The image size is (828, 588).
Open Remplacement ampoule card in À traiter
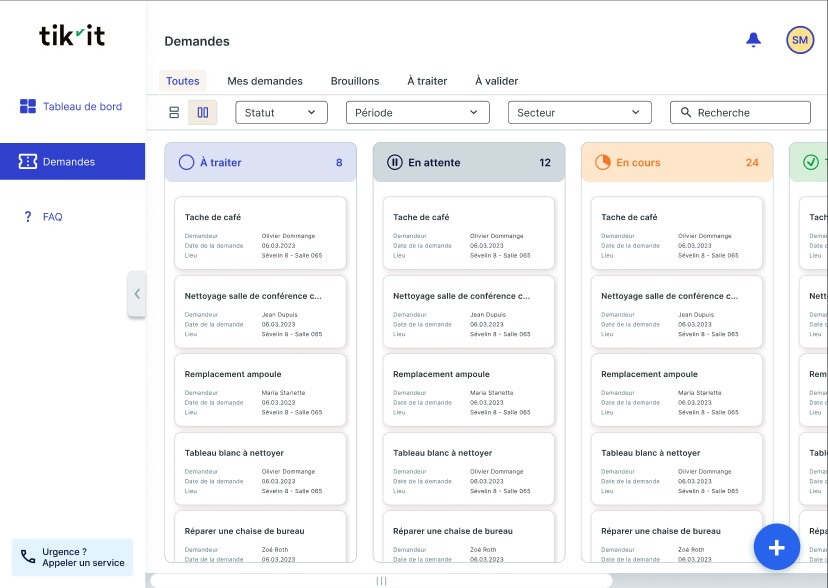pos(260,391)
